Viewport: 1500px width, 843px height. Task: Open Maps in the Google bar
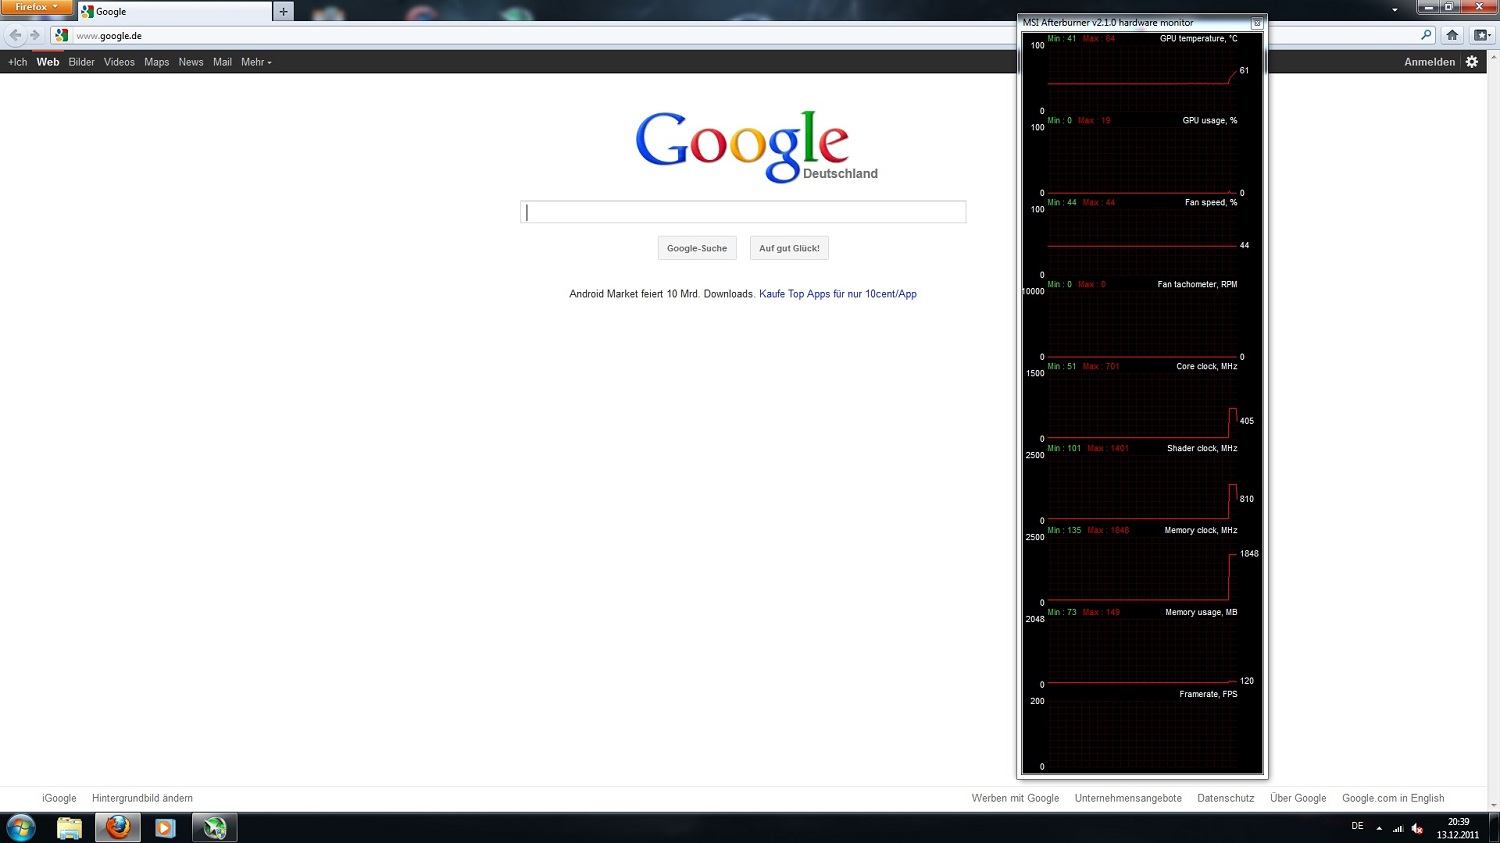pyautogui.click(x=157, y=62)
